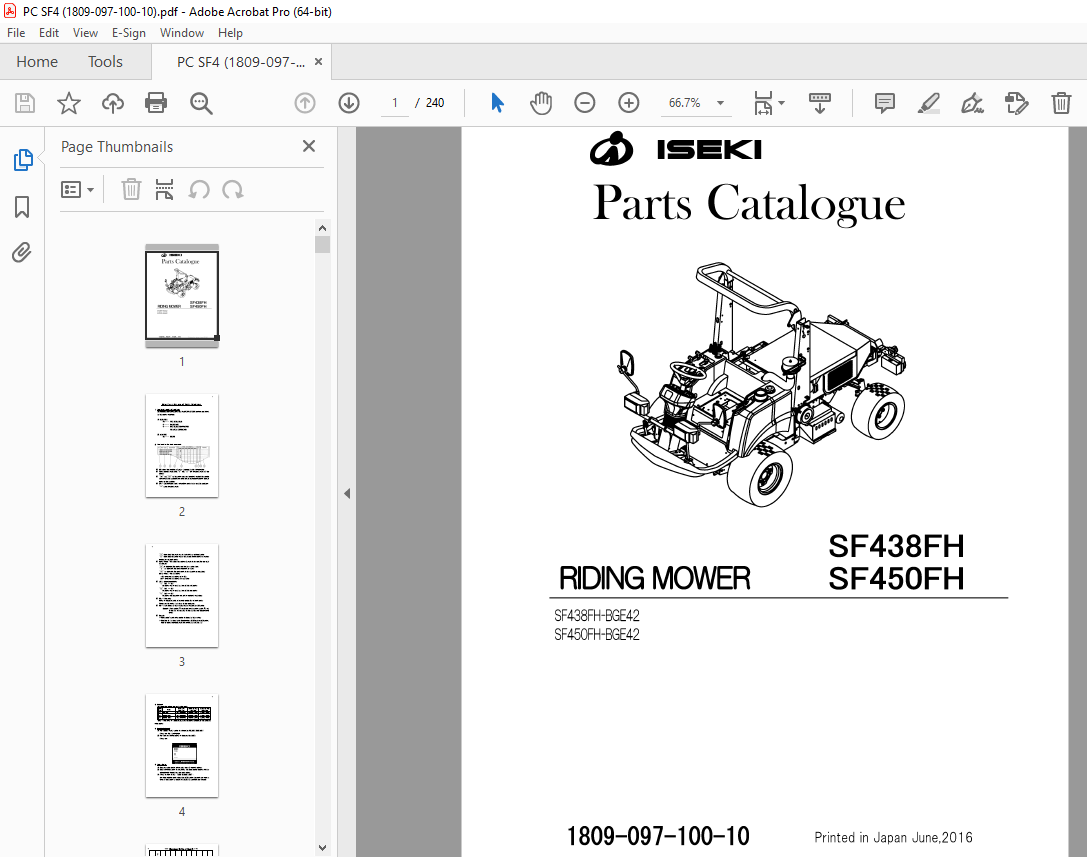The width and height of the screenshot is (1087, 857).
Task: Close the PC SF4 document tab
Action: (318, 62)
